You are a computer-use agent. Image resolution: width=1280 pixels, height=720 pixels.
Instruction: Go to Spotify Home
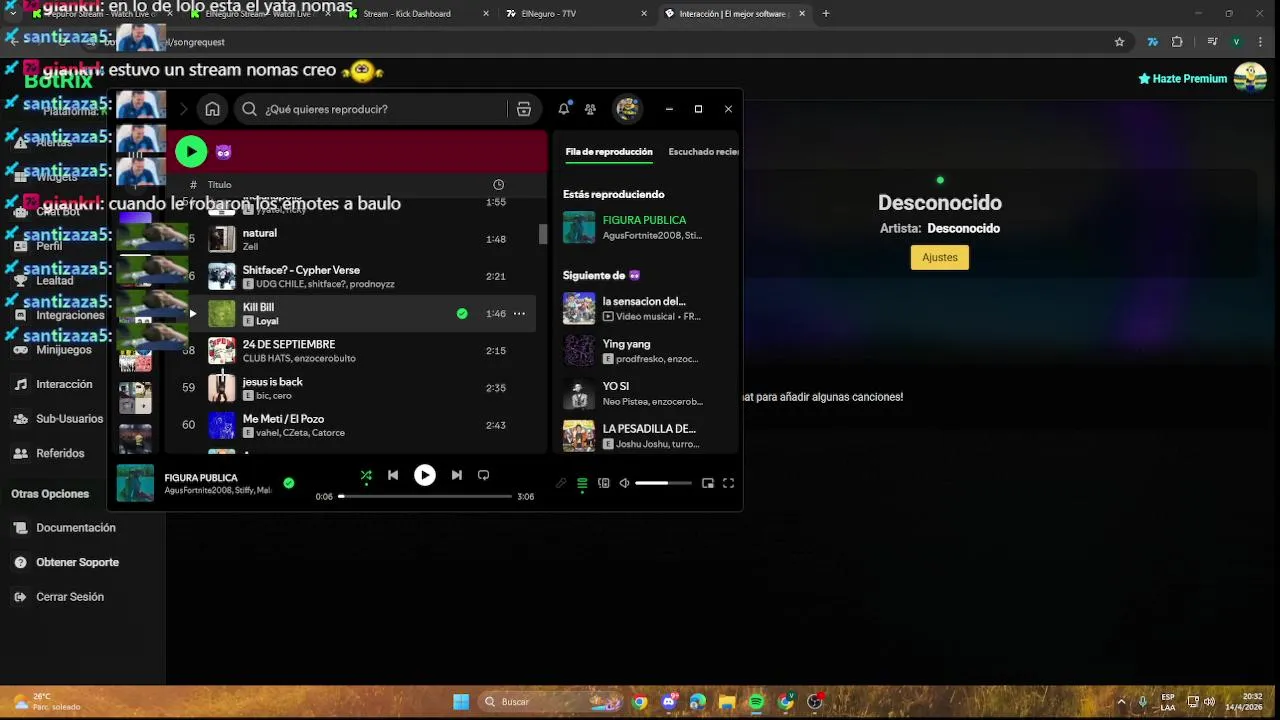click(212, 109)
